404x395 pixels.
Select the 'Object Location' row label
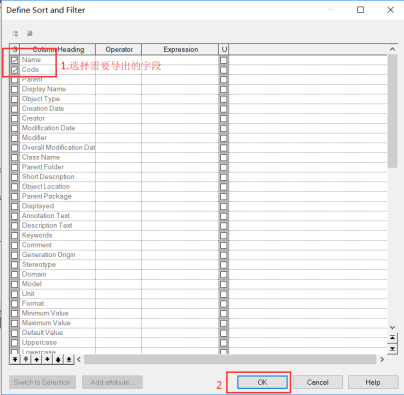pos(46,186)
